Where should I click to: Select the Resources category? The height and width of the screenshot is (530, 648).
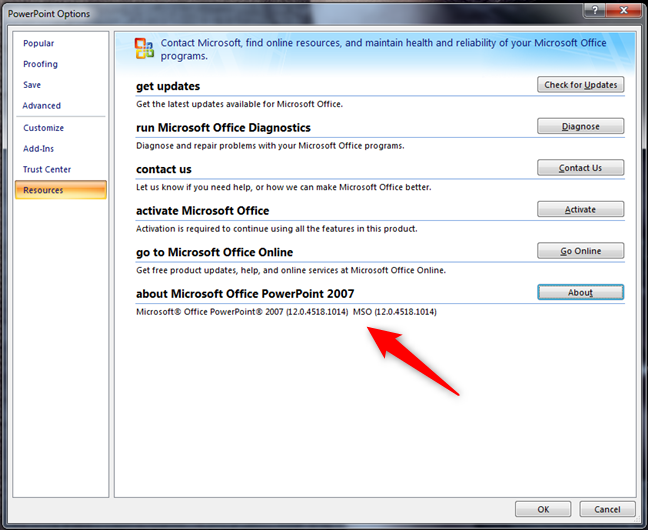(61, 190)
